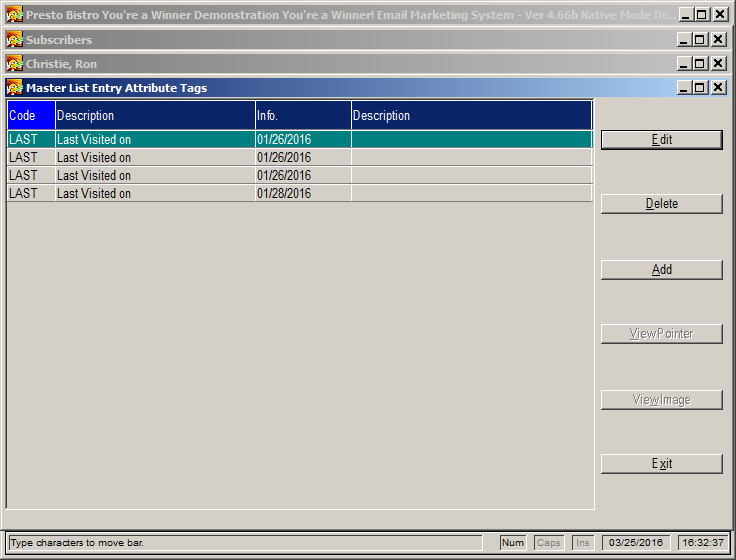The height and width of the screenshot is (560, 736).
Task: Select the row with date 01/28/2016
Action: [300, 193]
